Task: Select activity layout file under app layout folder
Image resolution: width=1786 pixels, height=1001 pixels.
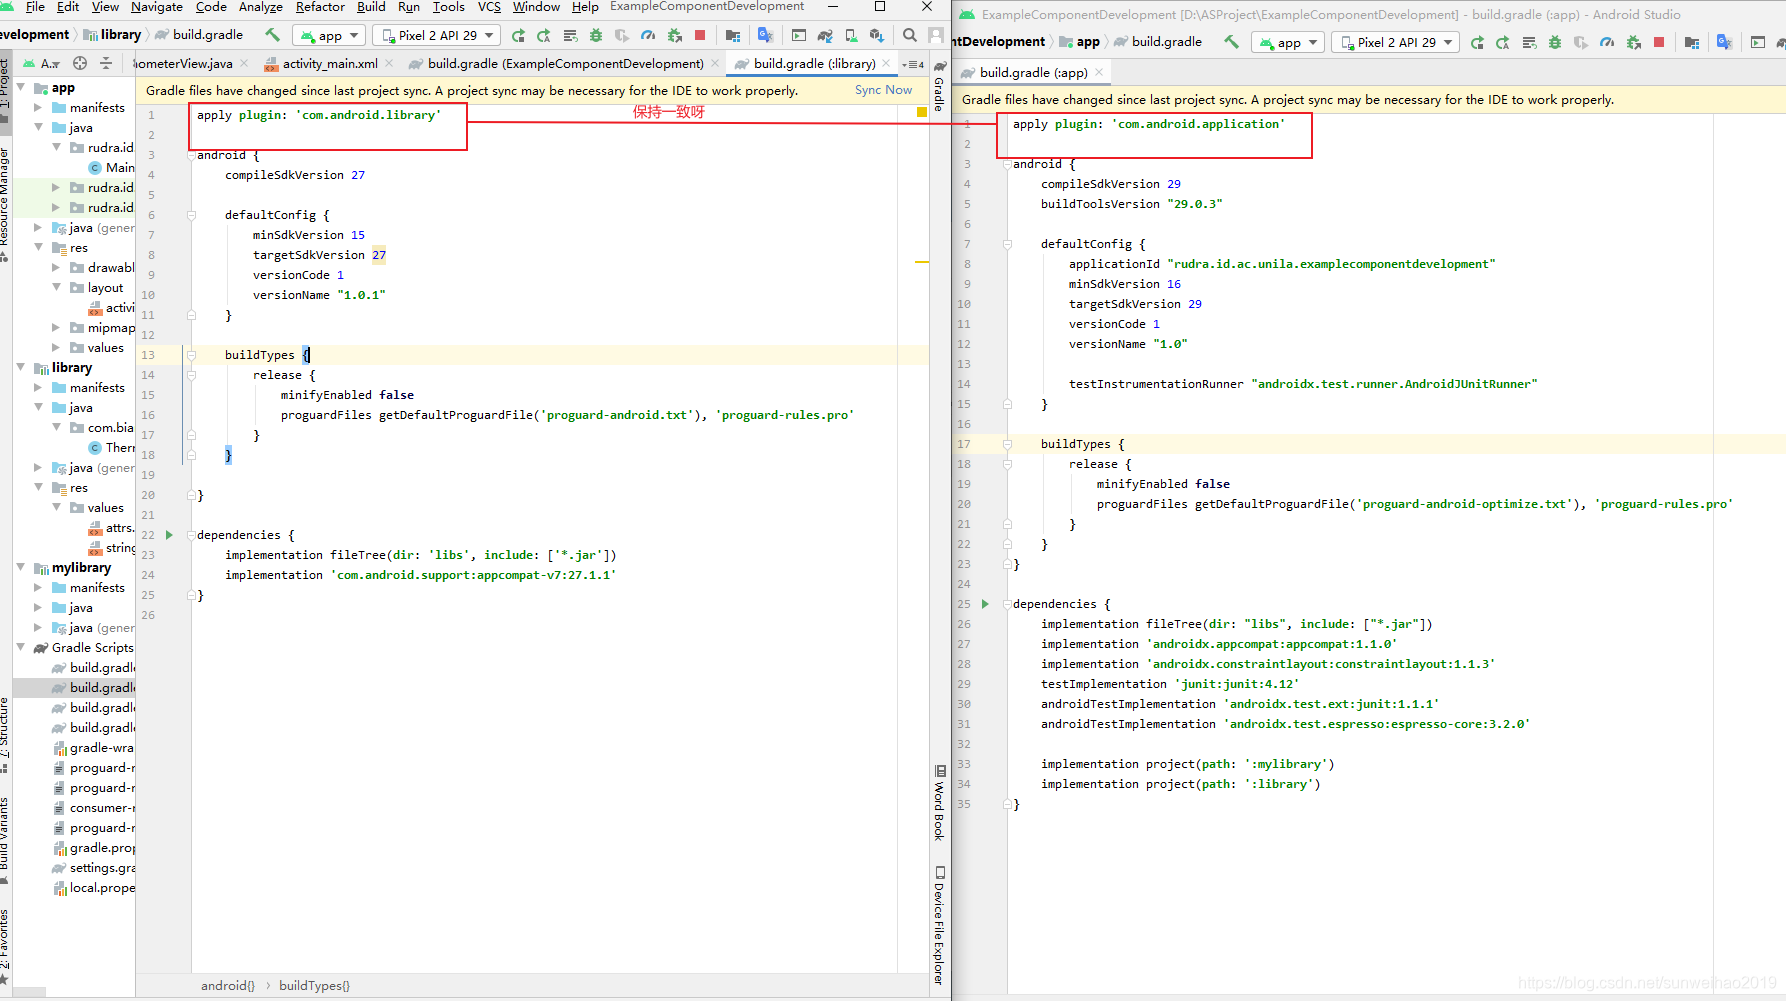Action: pyautogui.click(x=112, y=307)
